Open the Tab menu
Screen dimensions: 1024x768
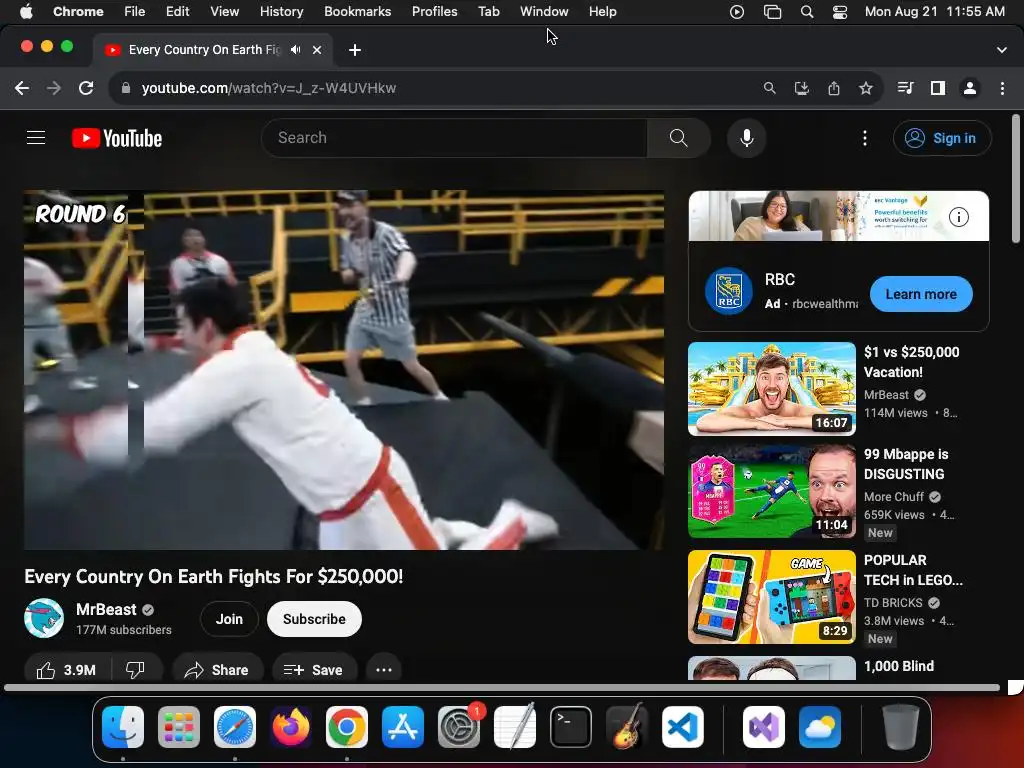(488, 11)
